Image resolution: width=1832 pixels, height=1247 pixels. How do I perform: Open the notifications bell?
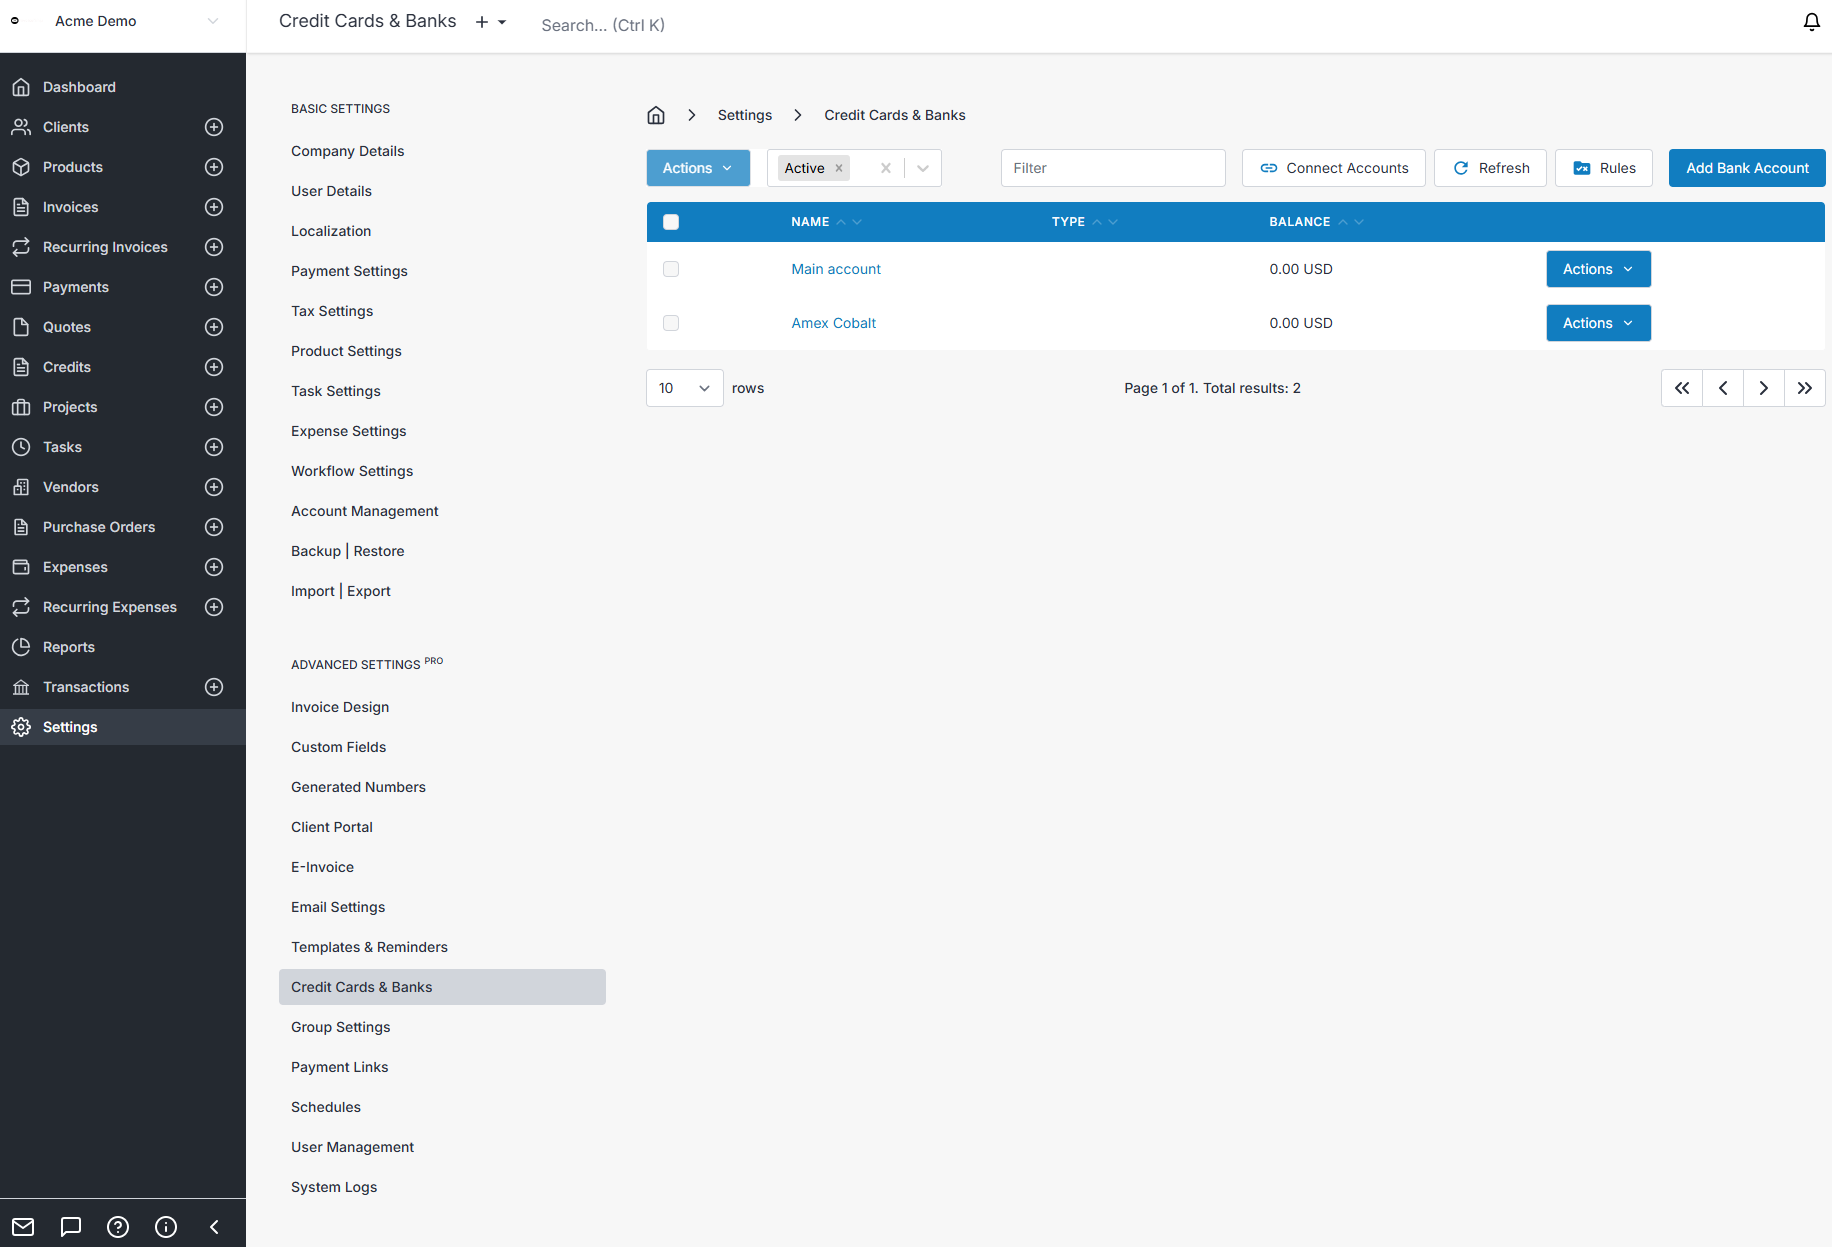pyautogui.click(x=1811, y=22)
